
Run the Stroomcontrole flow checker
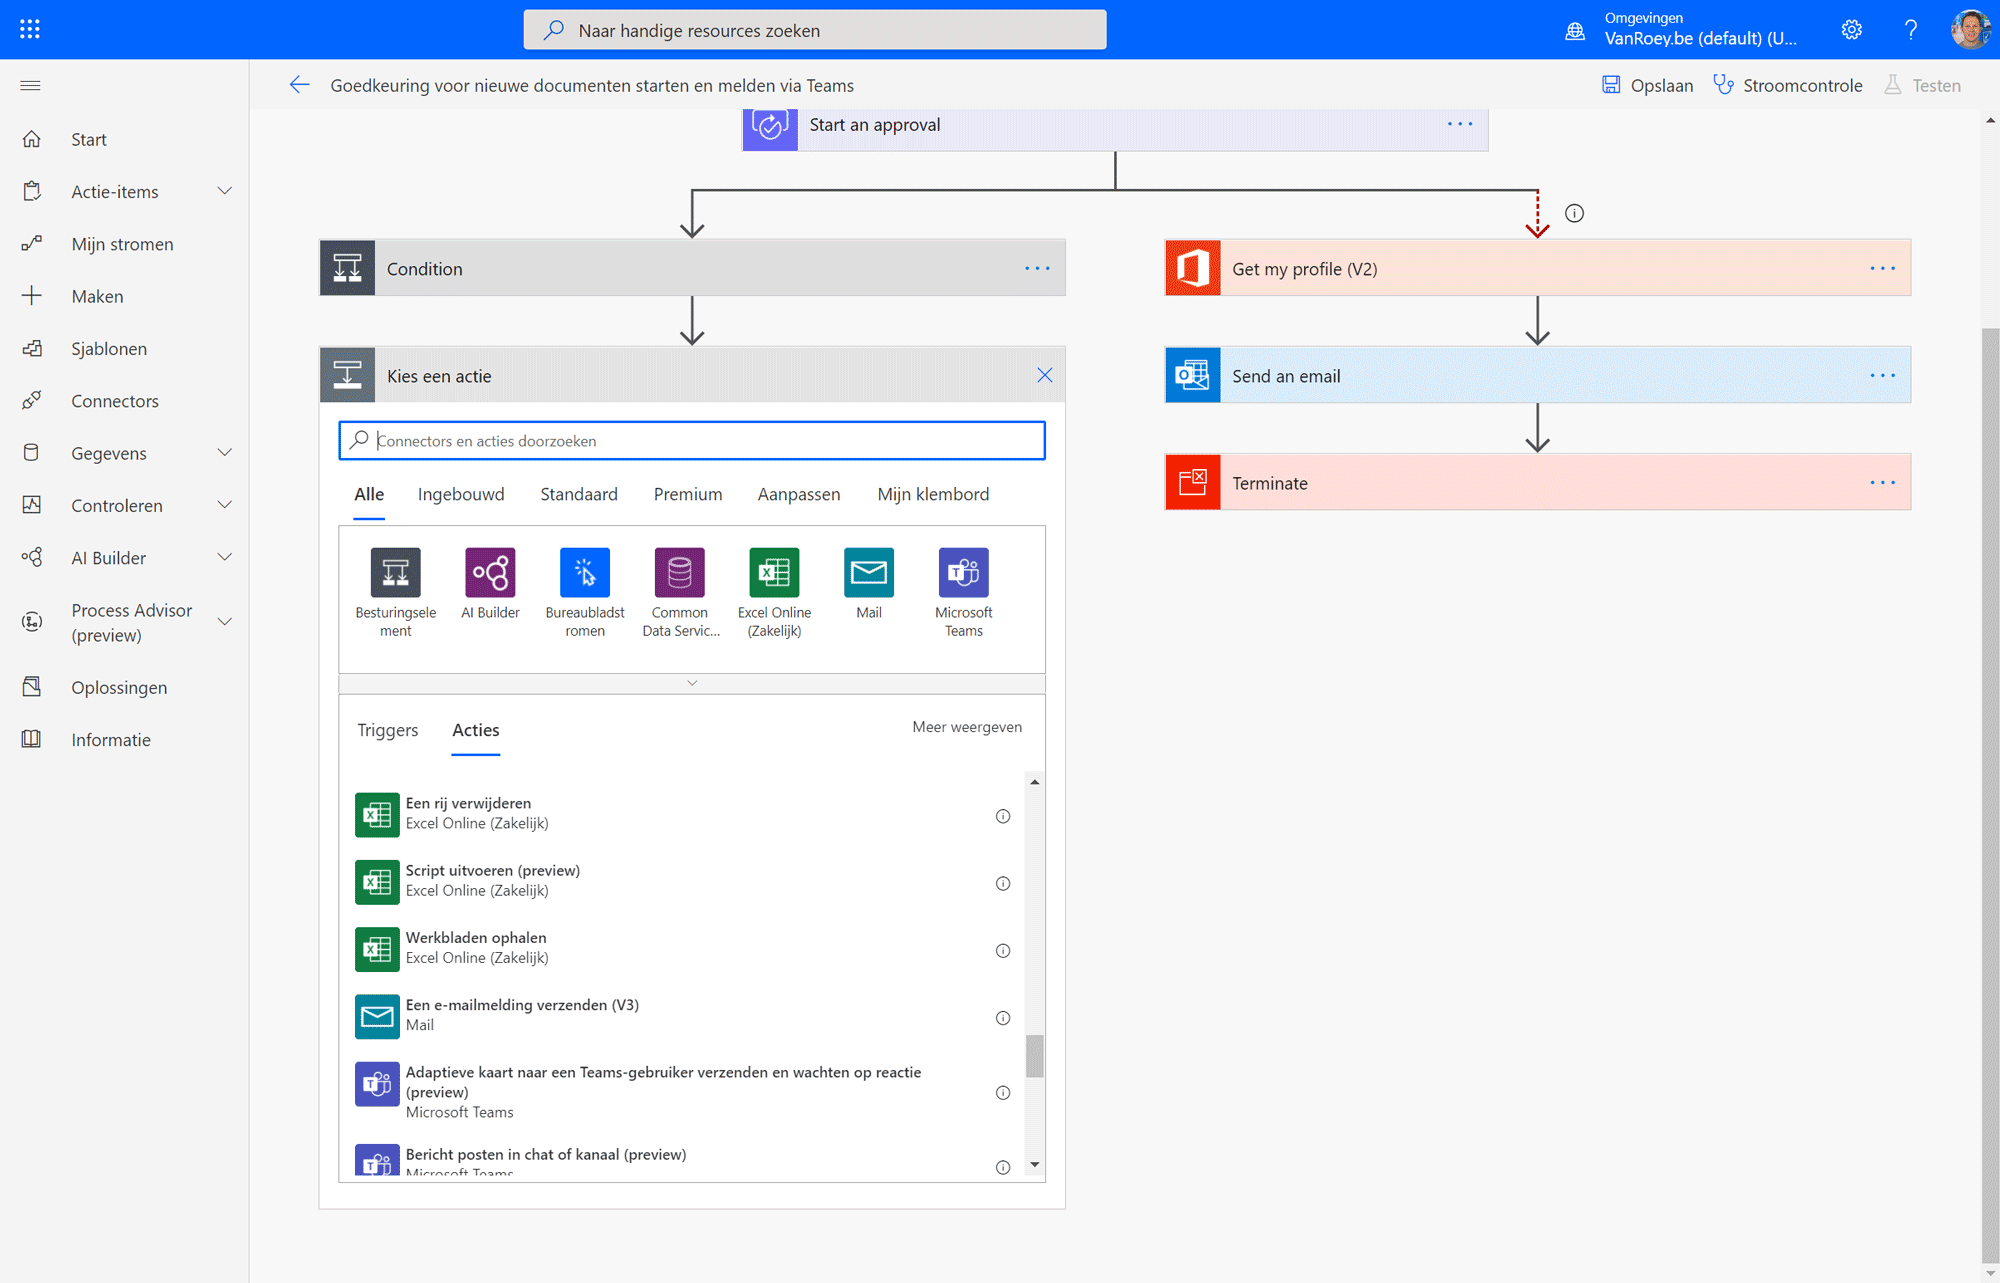click(x=1788, y=85)
